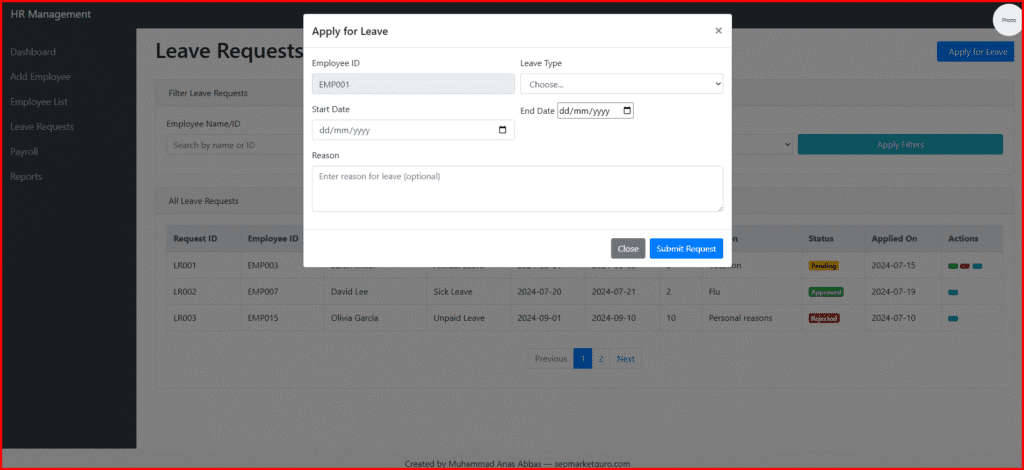Select Employee List in sidebar menu
1024x470 pixels.
coord(38,102)
